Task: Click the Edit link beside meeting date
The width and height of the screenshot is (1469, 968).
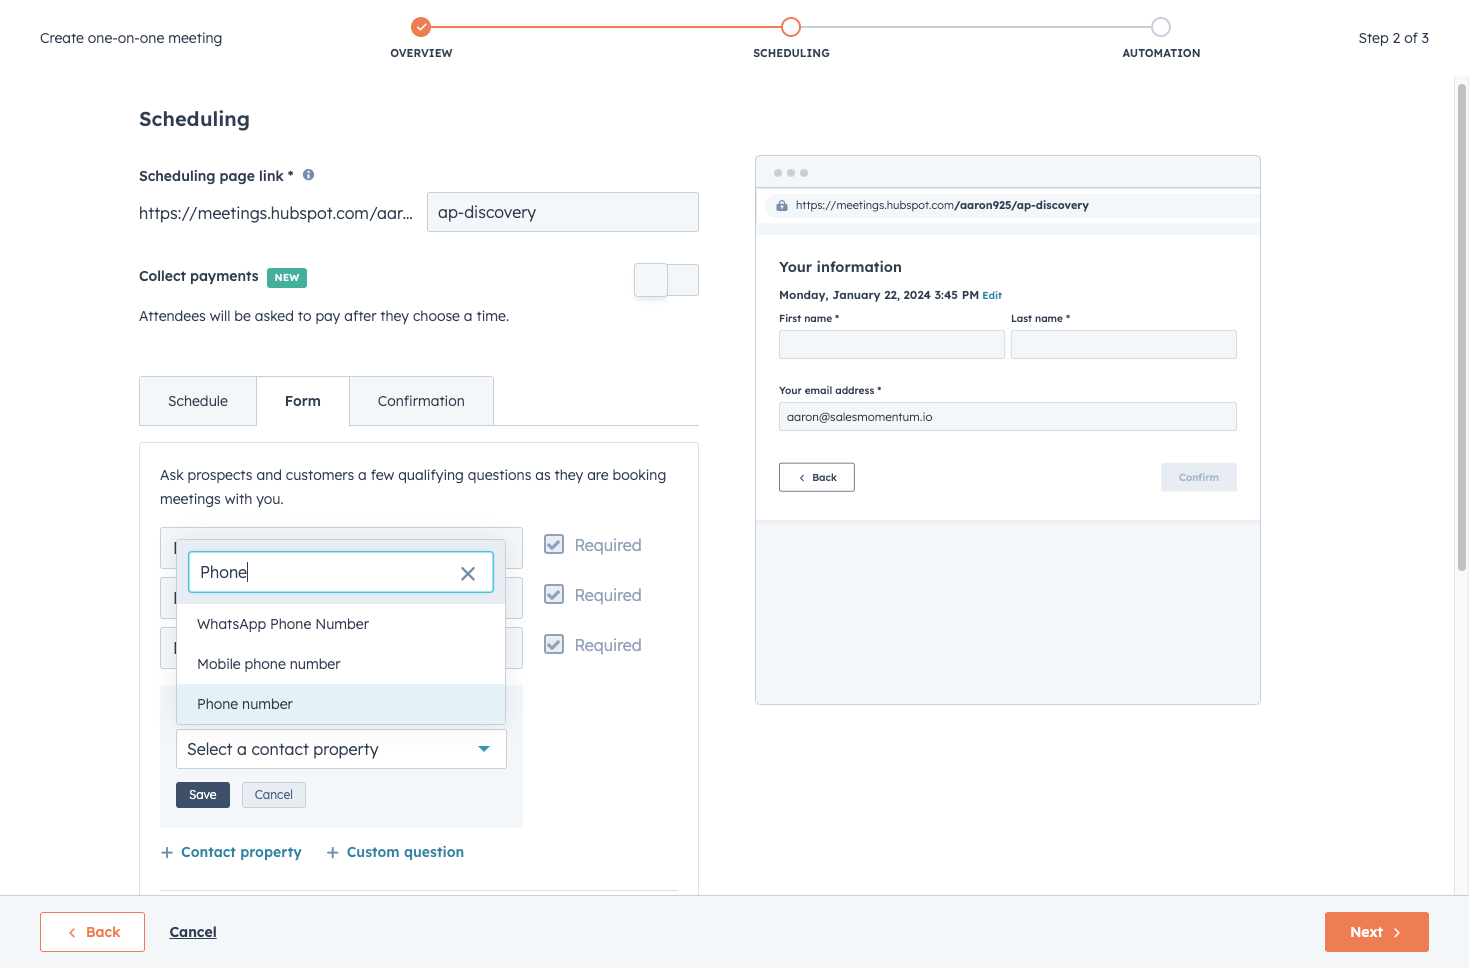Action: click(992, 296)
